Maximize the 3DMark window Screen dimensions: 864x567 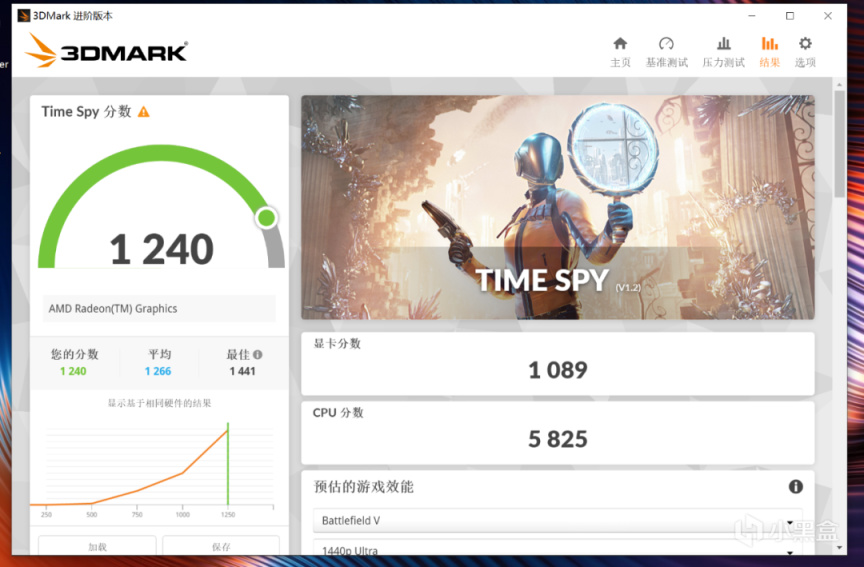790,15
